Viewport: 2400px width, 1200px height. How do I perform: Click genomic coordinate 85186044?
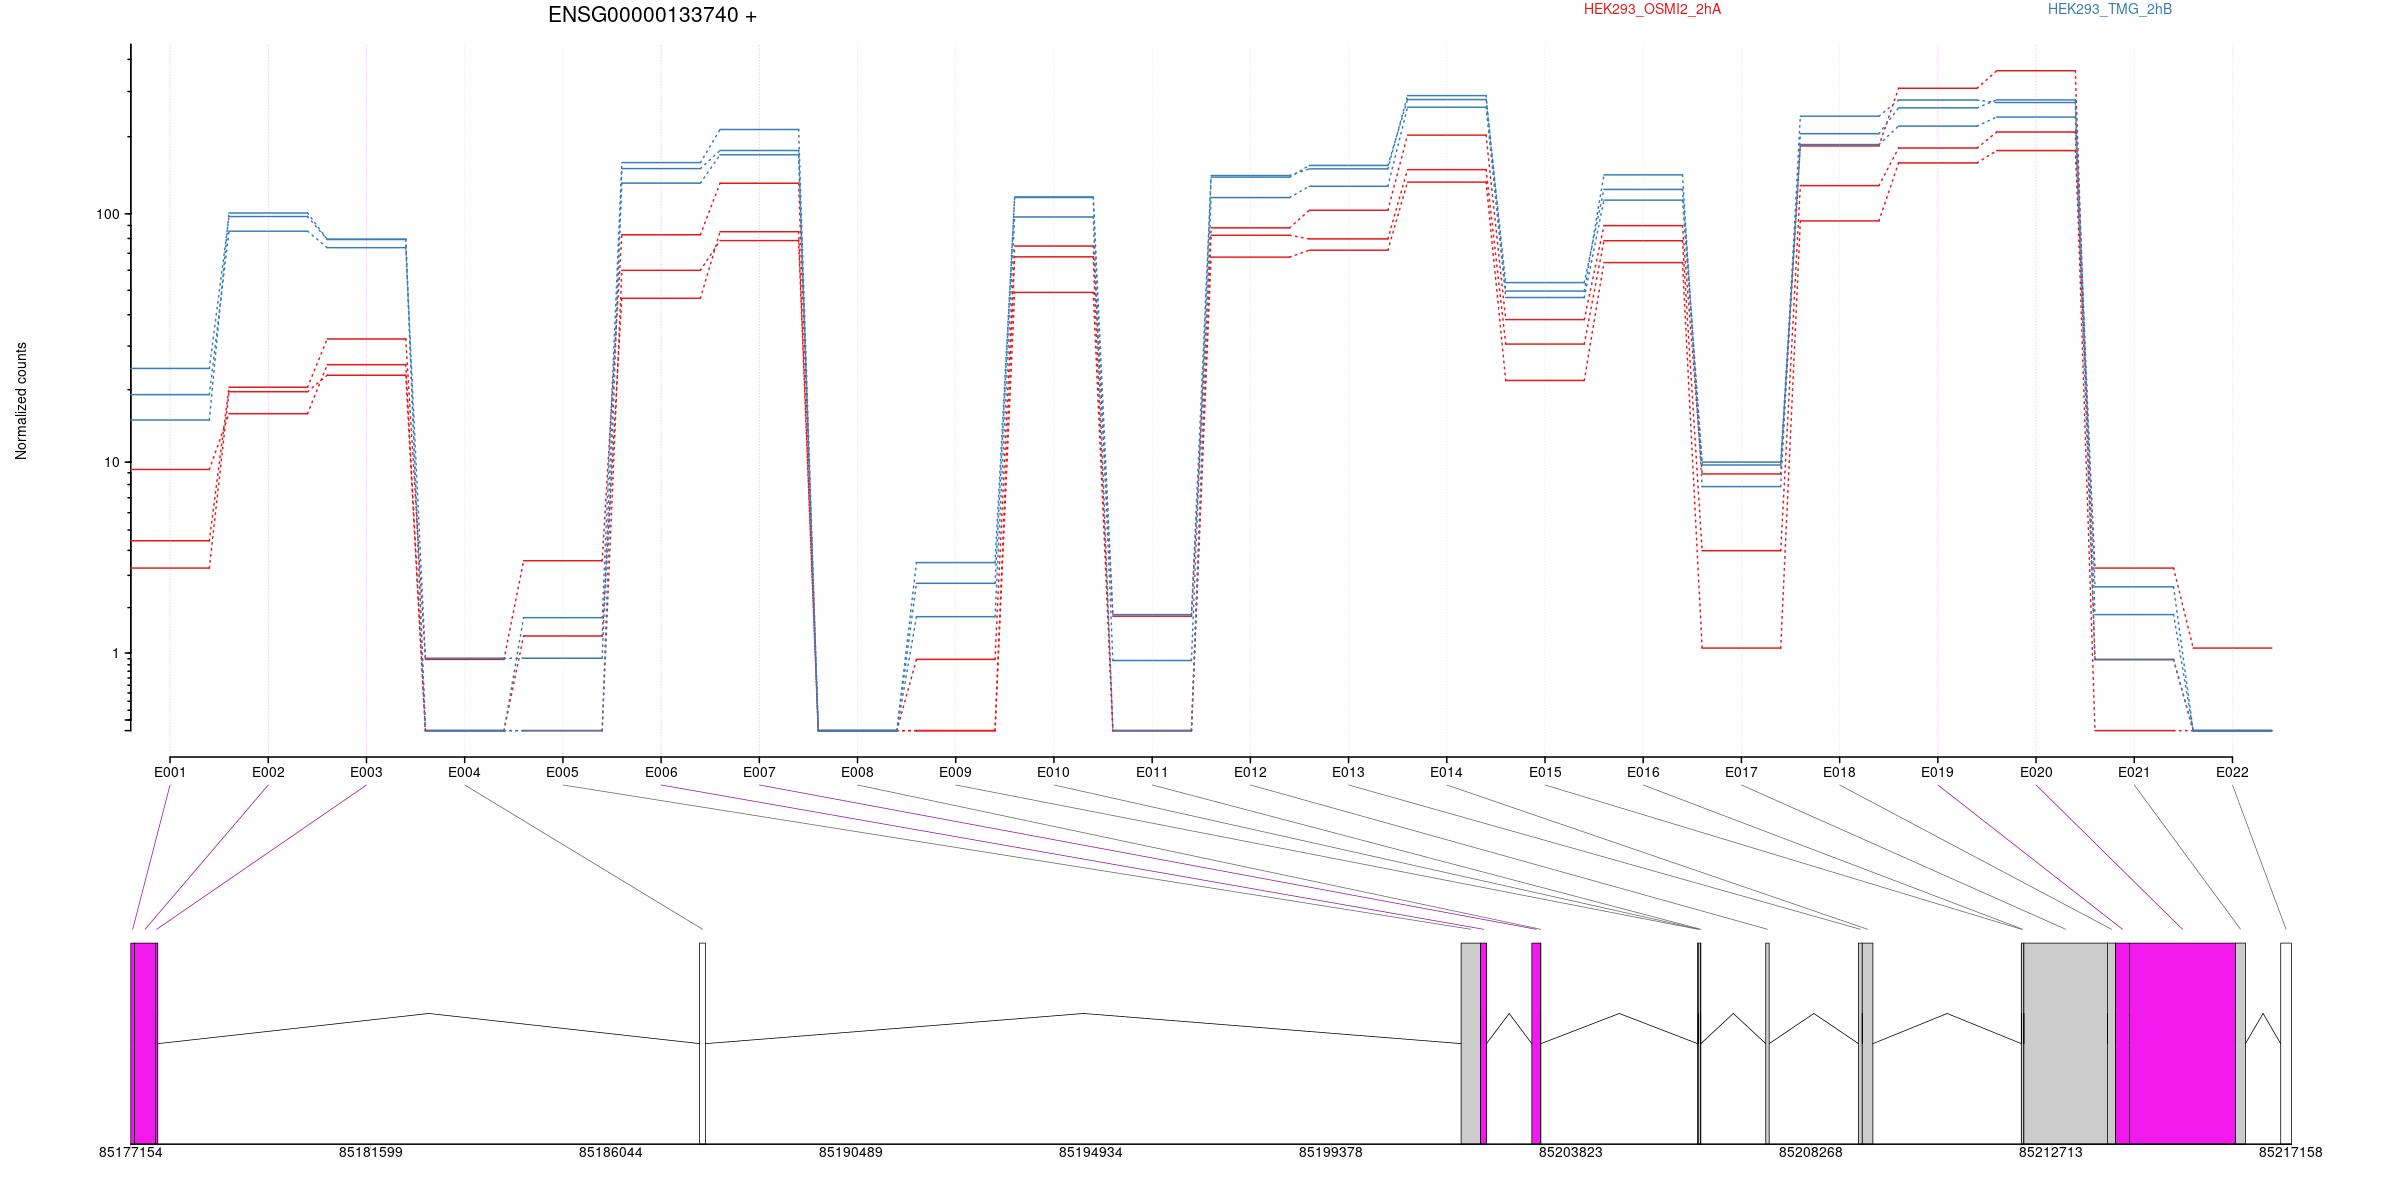click(611, 1152)
